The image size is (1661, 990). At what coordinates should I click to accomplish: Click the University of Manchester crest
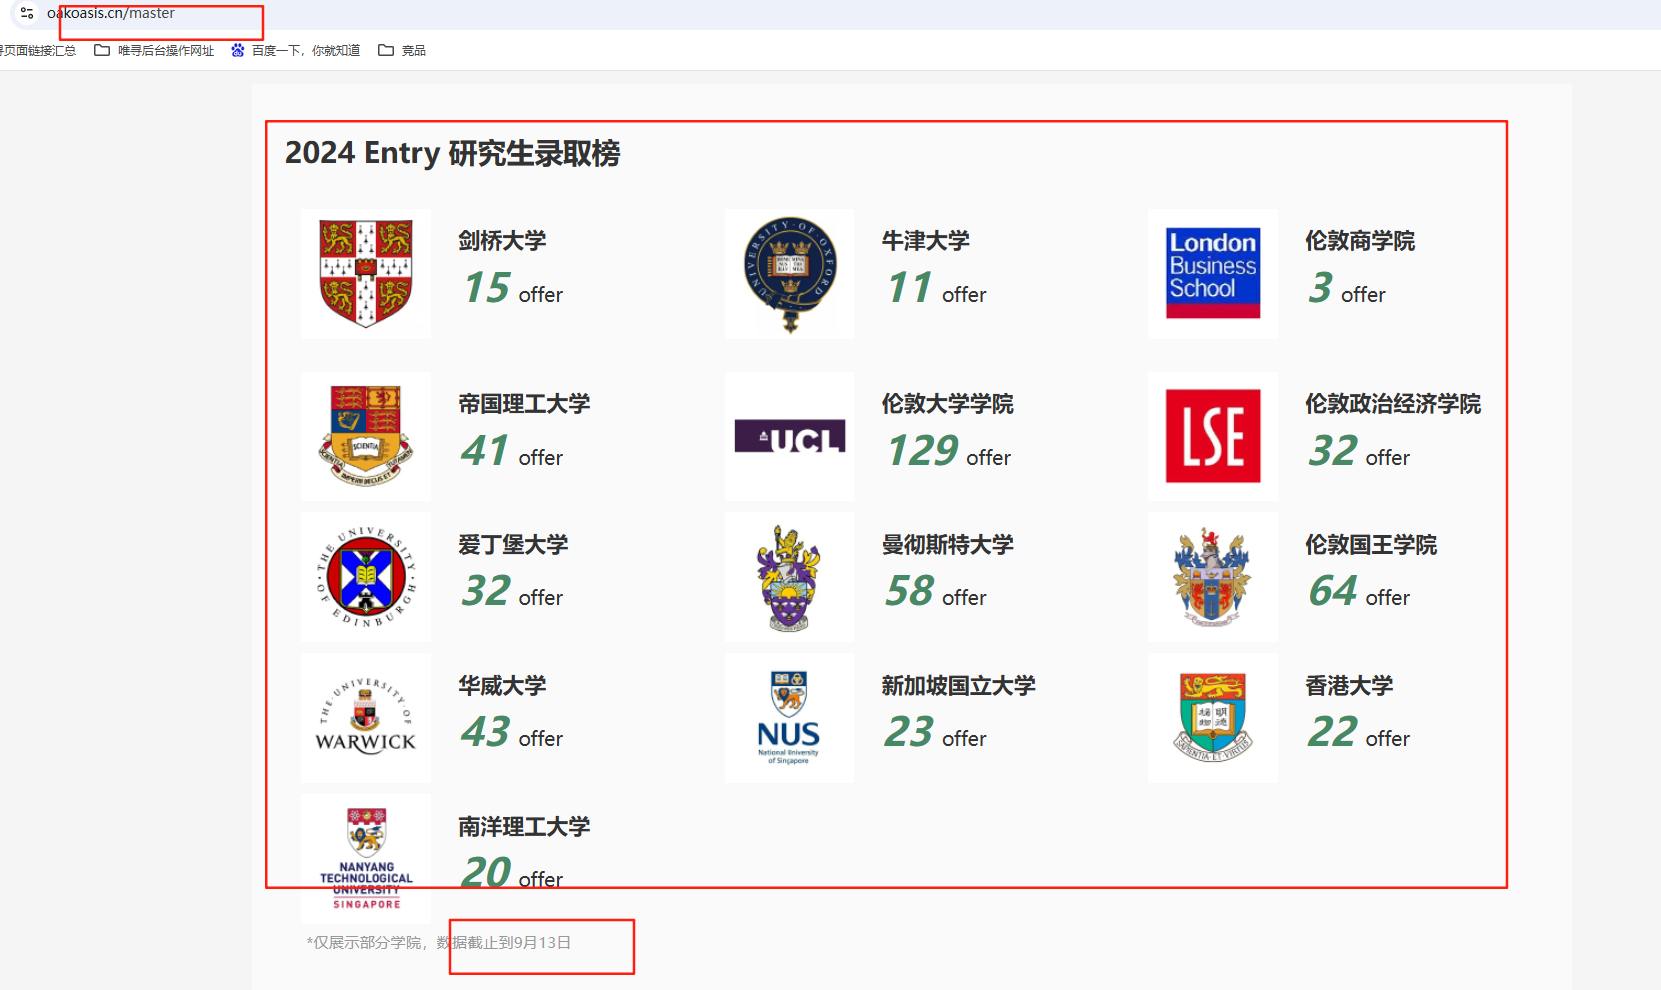tap(789, 577)
